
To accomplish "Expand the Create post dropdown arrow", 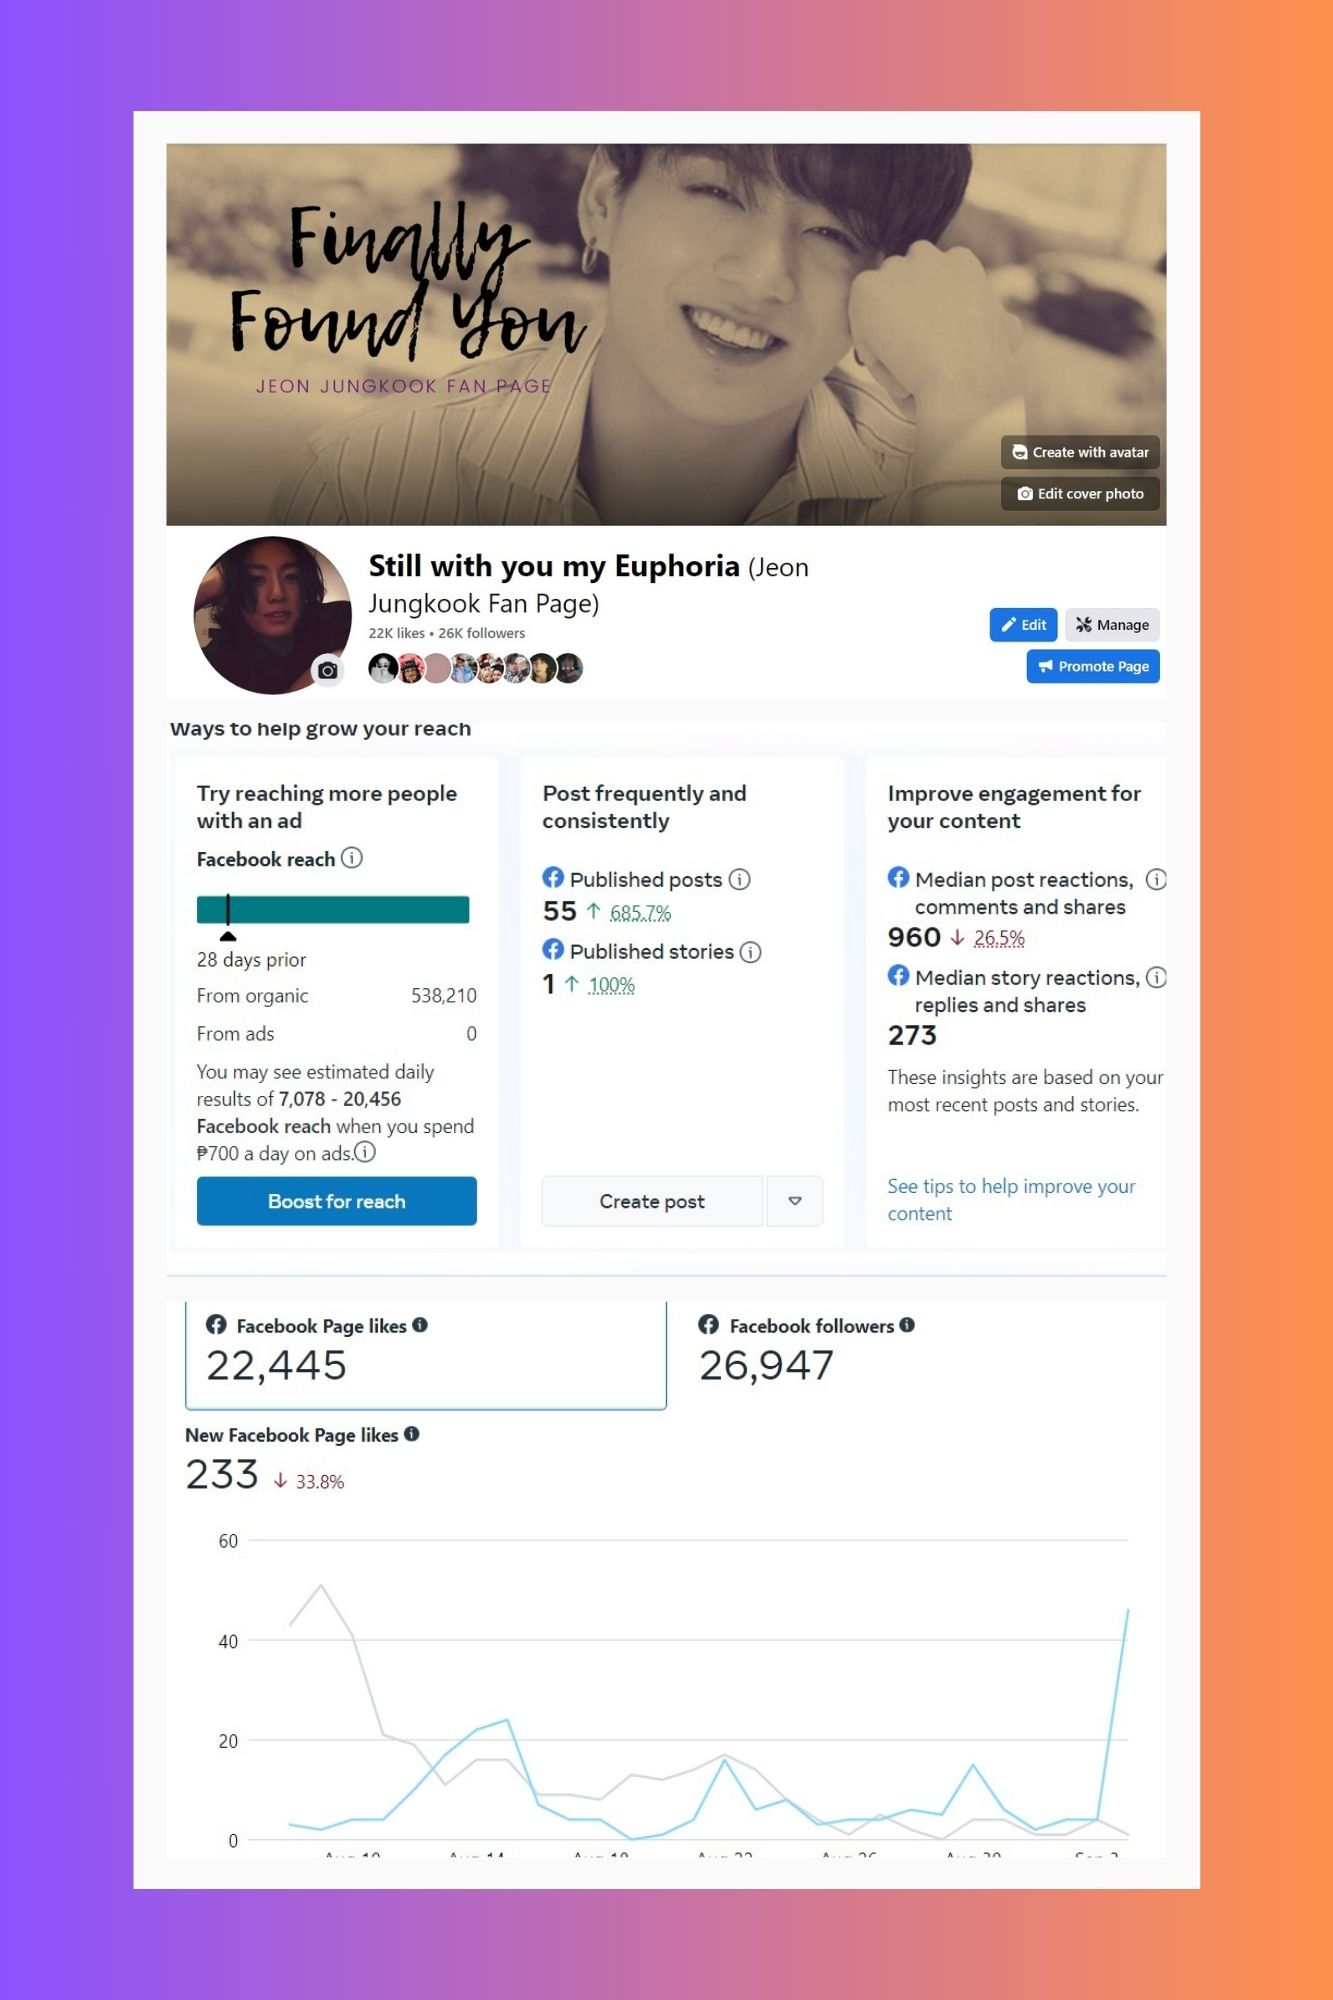I will (795, 1201).
